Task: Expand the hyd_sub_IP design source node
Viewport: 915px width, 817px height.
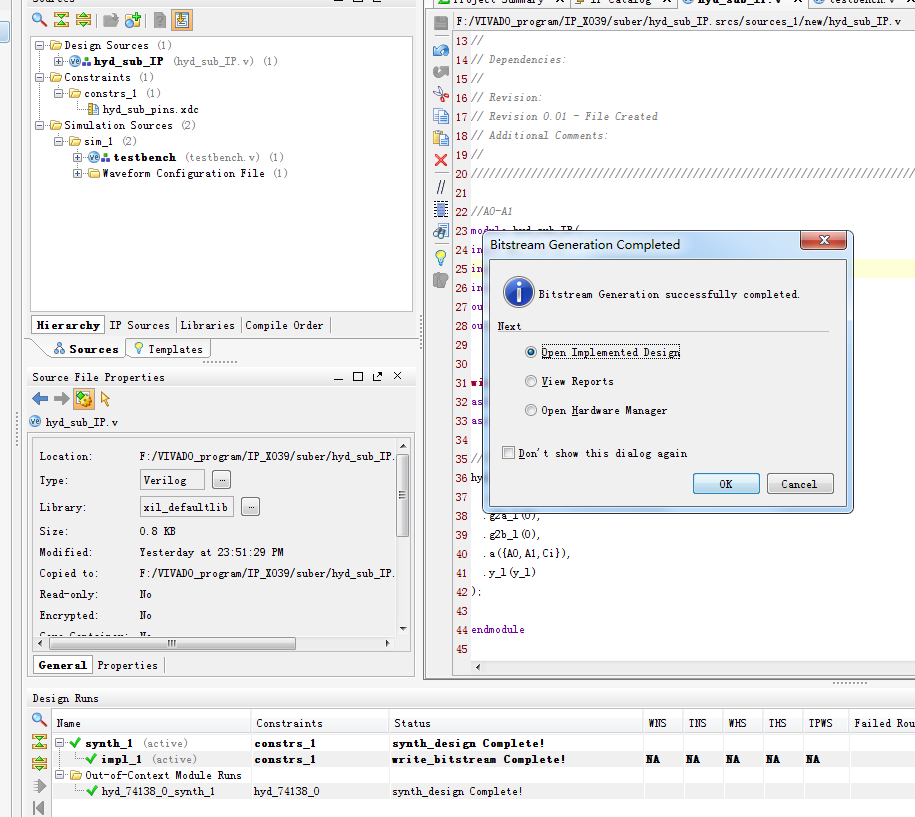Action: (59, 62)
